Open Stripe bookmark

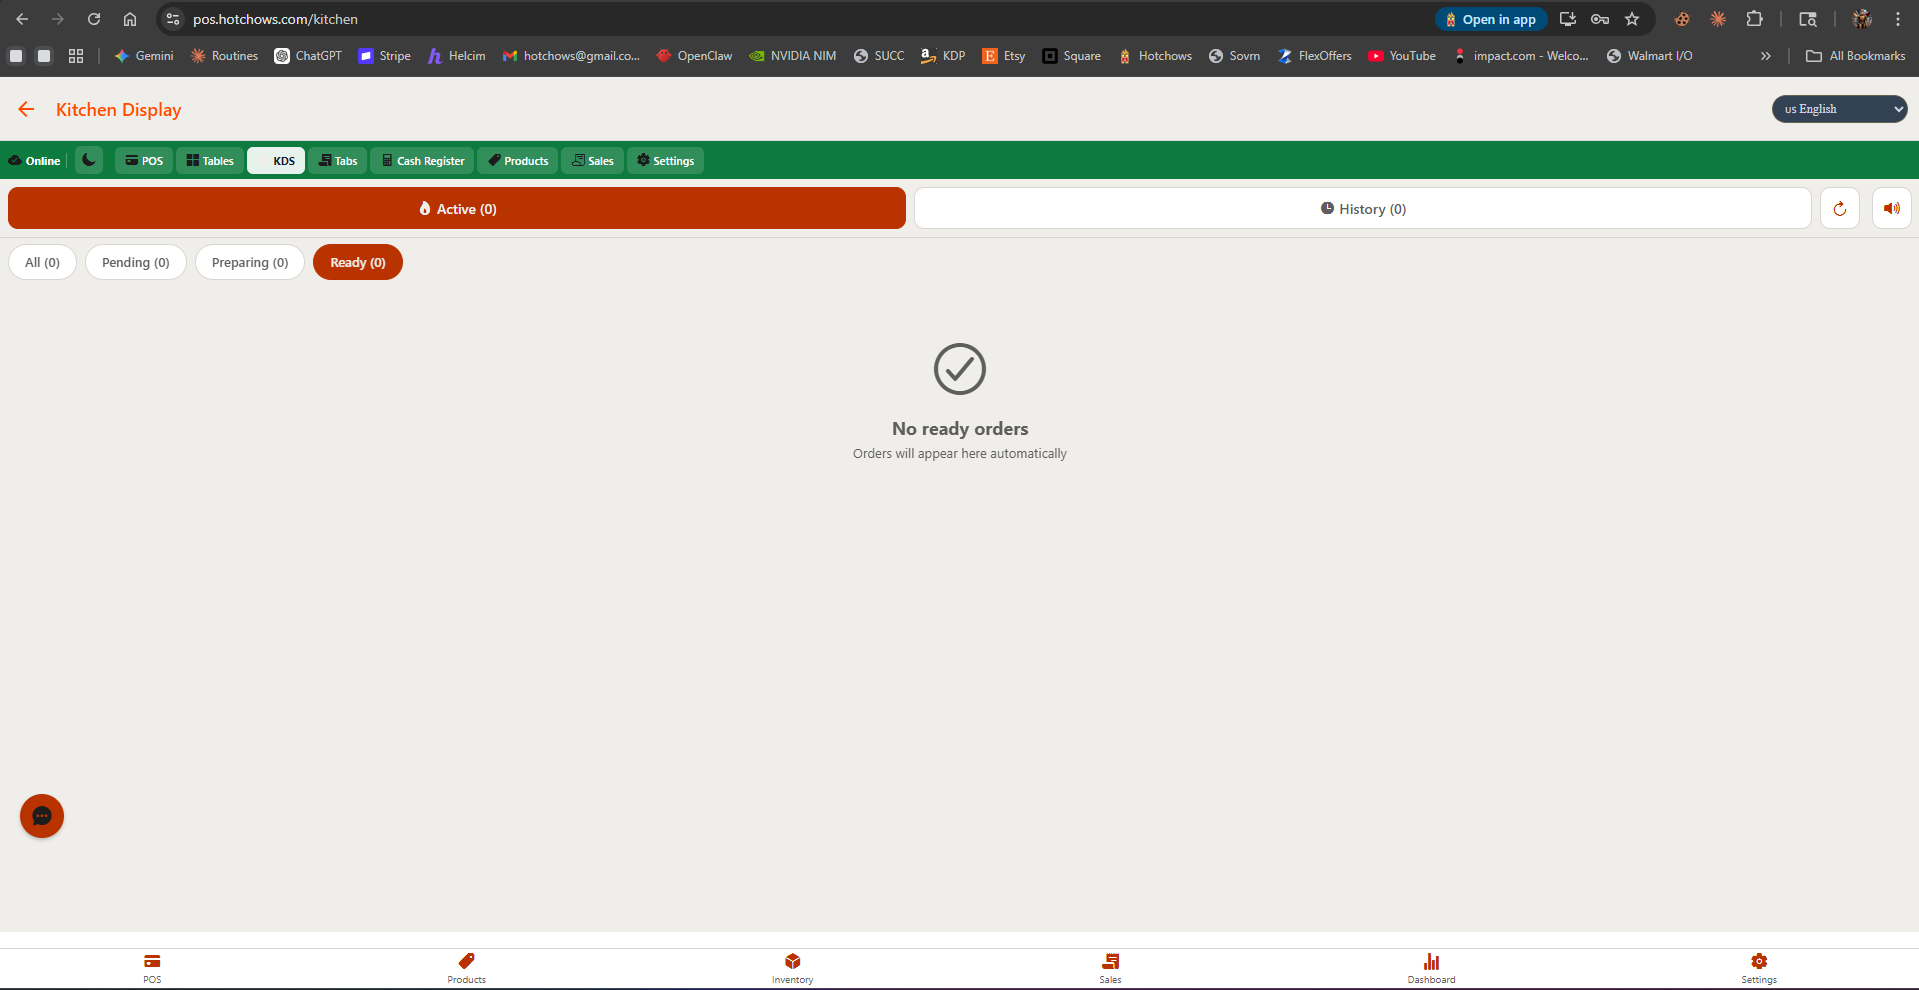[385, 56]
